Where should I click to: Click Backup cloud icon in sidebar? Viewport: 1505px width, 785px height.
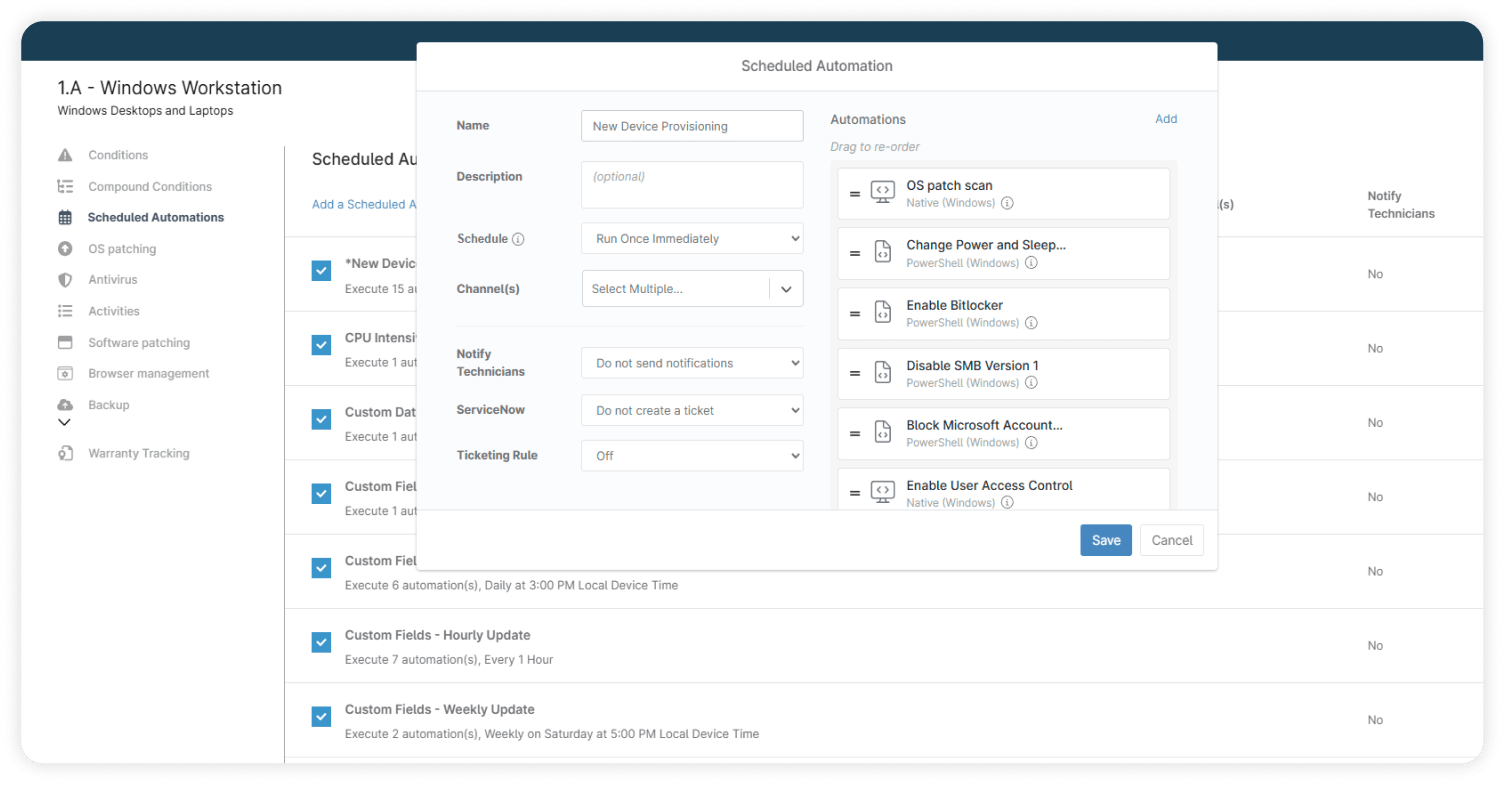coord(65,404)
